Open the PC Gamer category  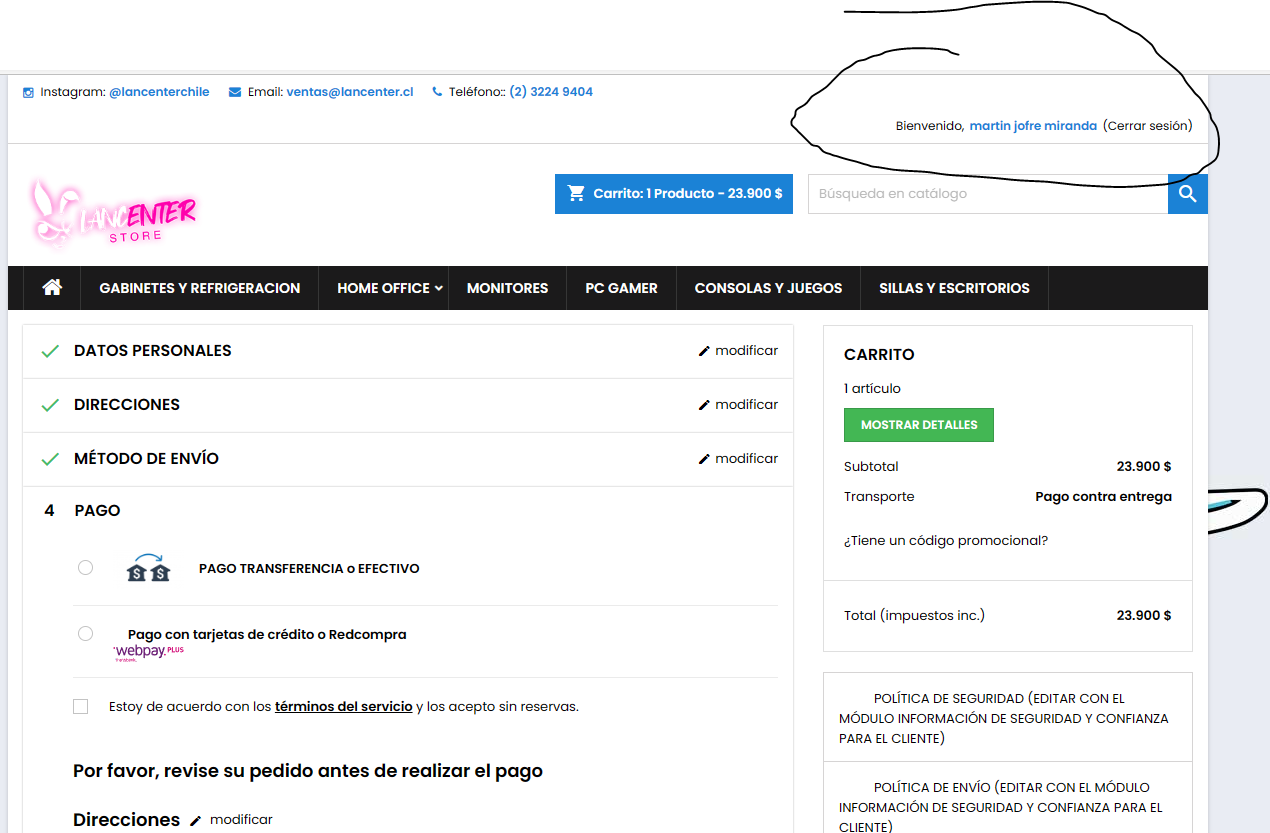point(621,288)
